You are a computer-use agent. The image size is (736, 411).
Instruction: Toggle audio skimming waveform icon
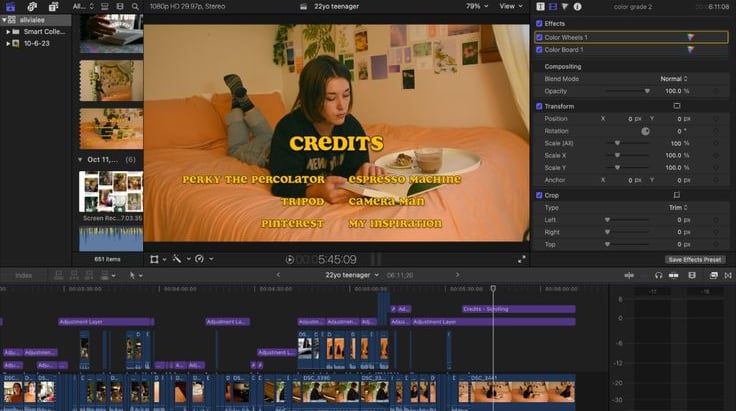pyautogui.click(x=629, y=275)
